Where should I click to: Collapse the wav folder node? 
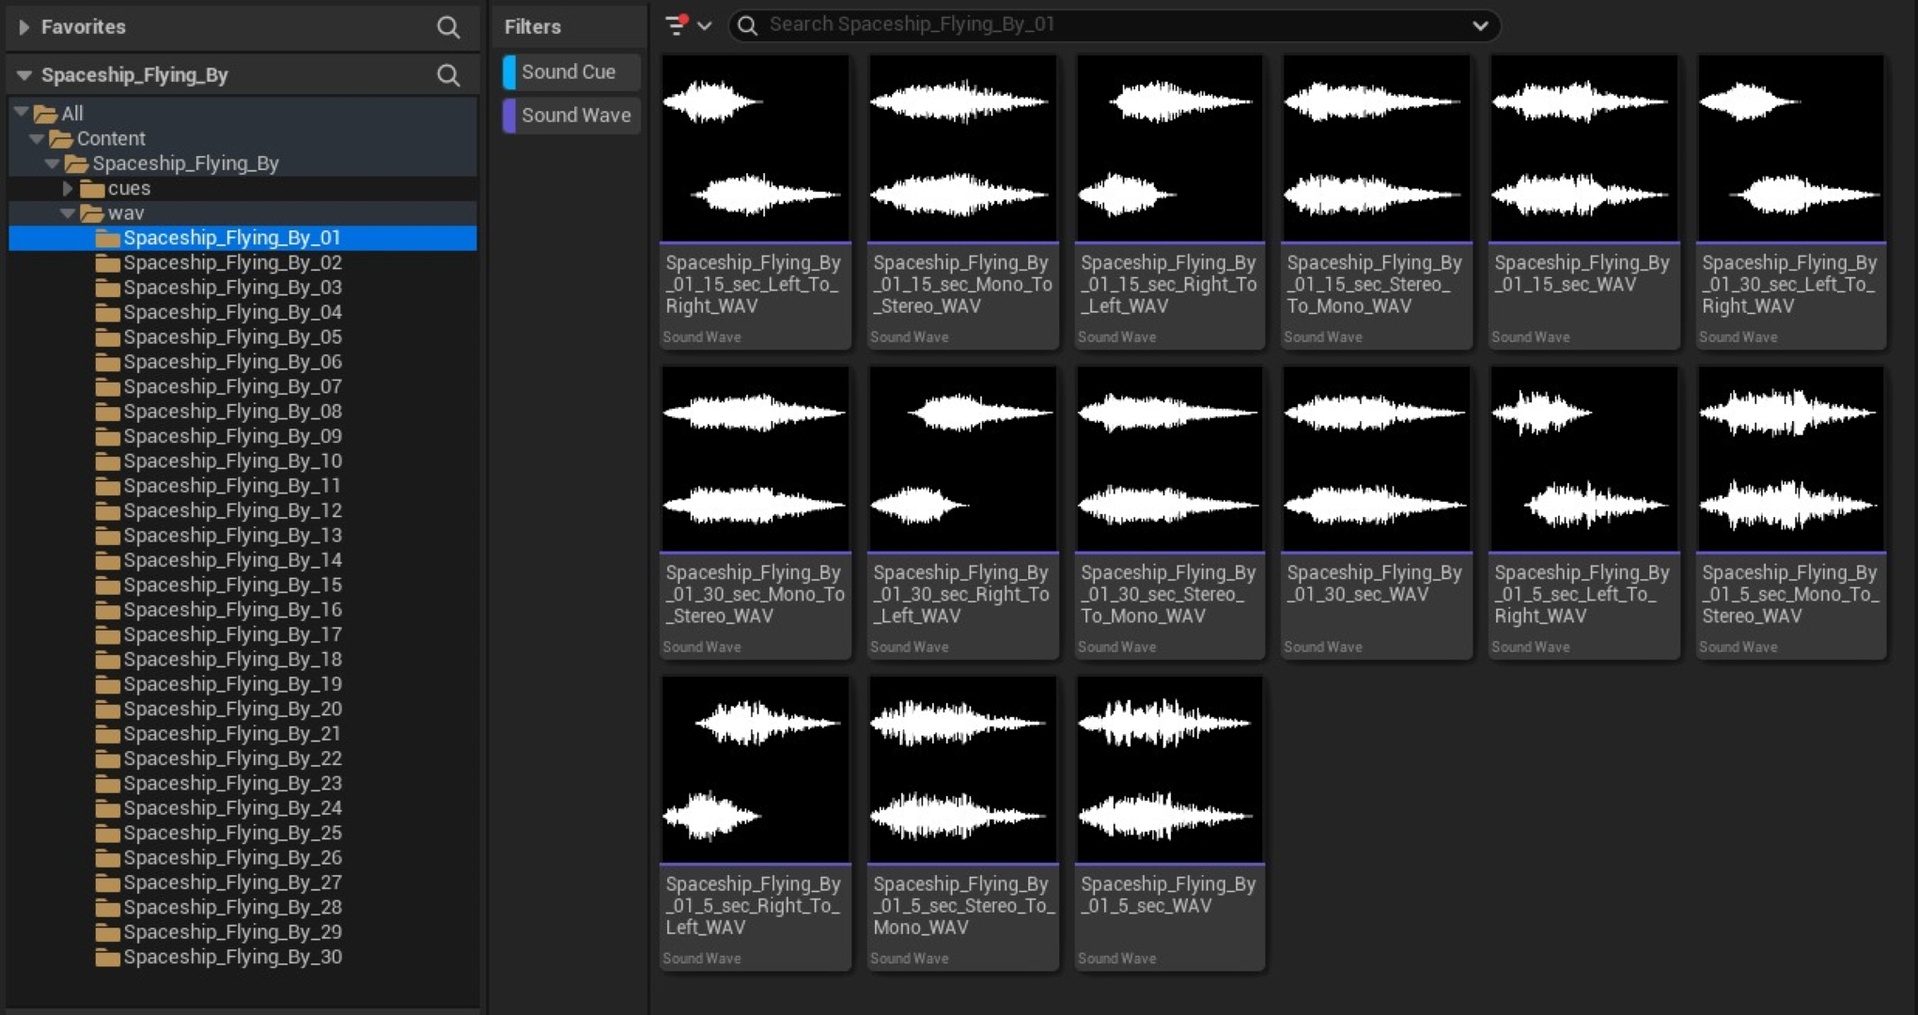point(68,213)
